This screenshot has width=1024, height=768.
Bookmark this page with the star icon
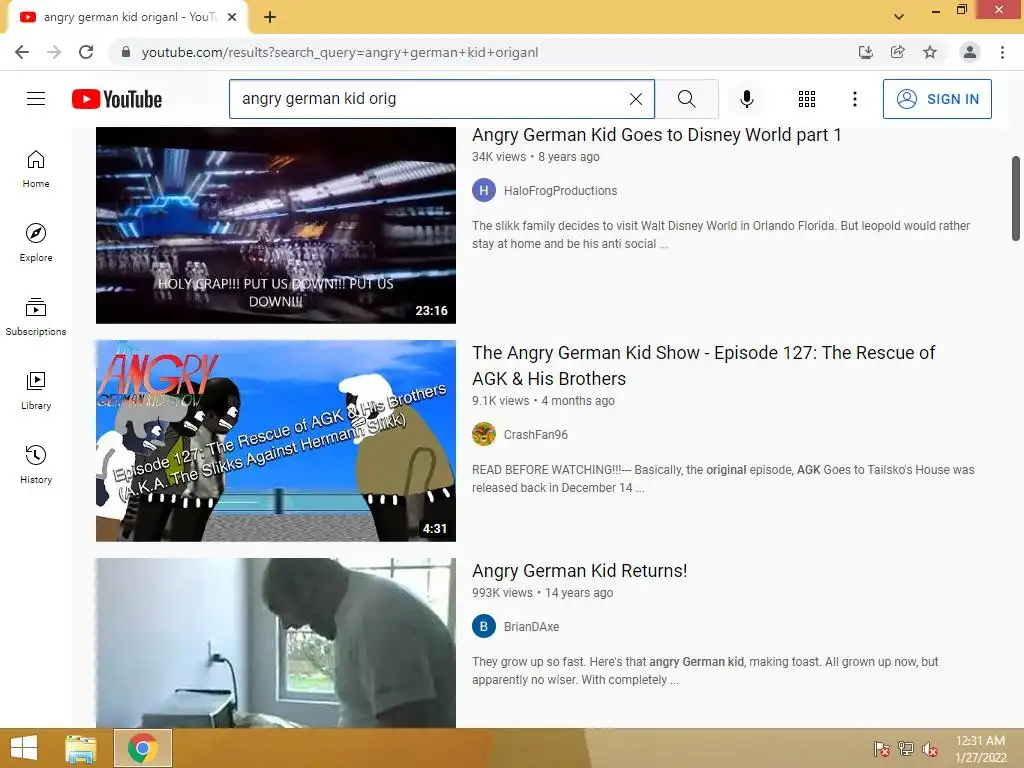click(x=930, y=52)
